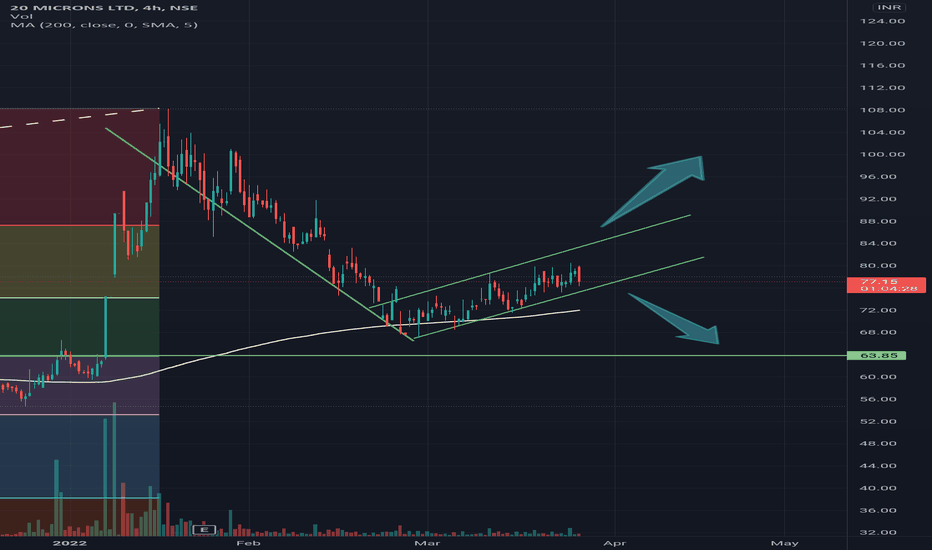Click the 100.00 price axis label

point(882,155)
